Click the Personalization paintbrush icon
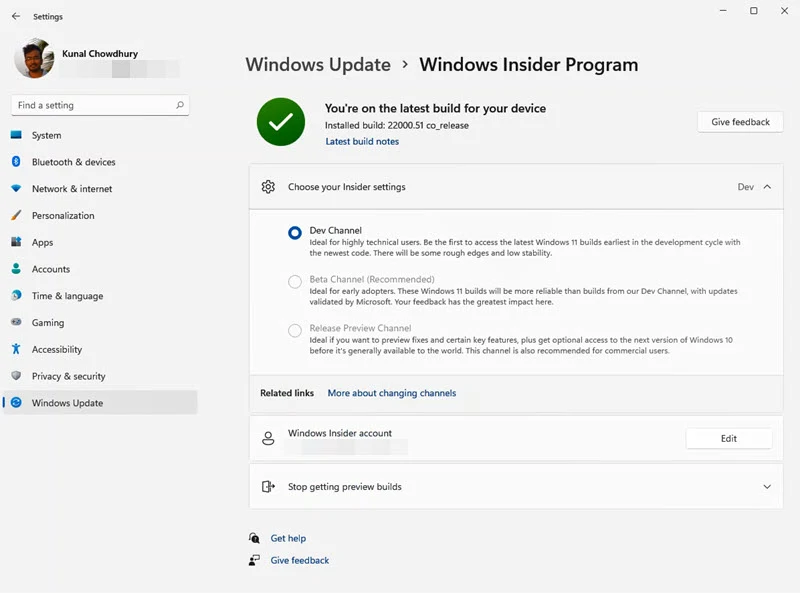 pos(16,215)
